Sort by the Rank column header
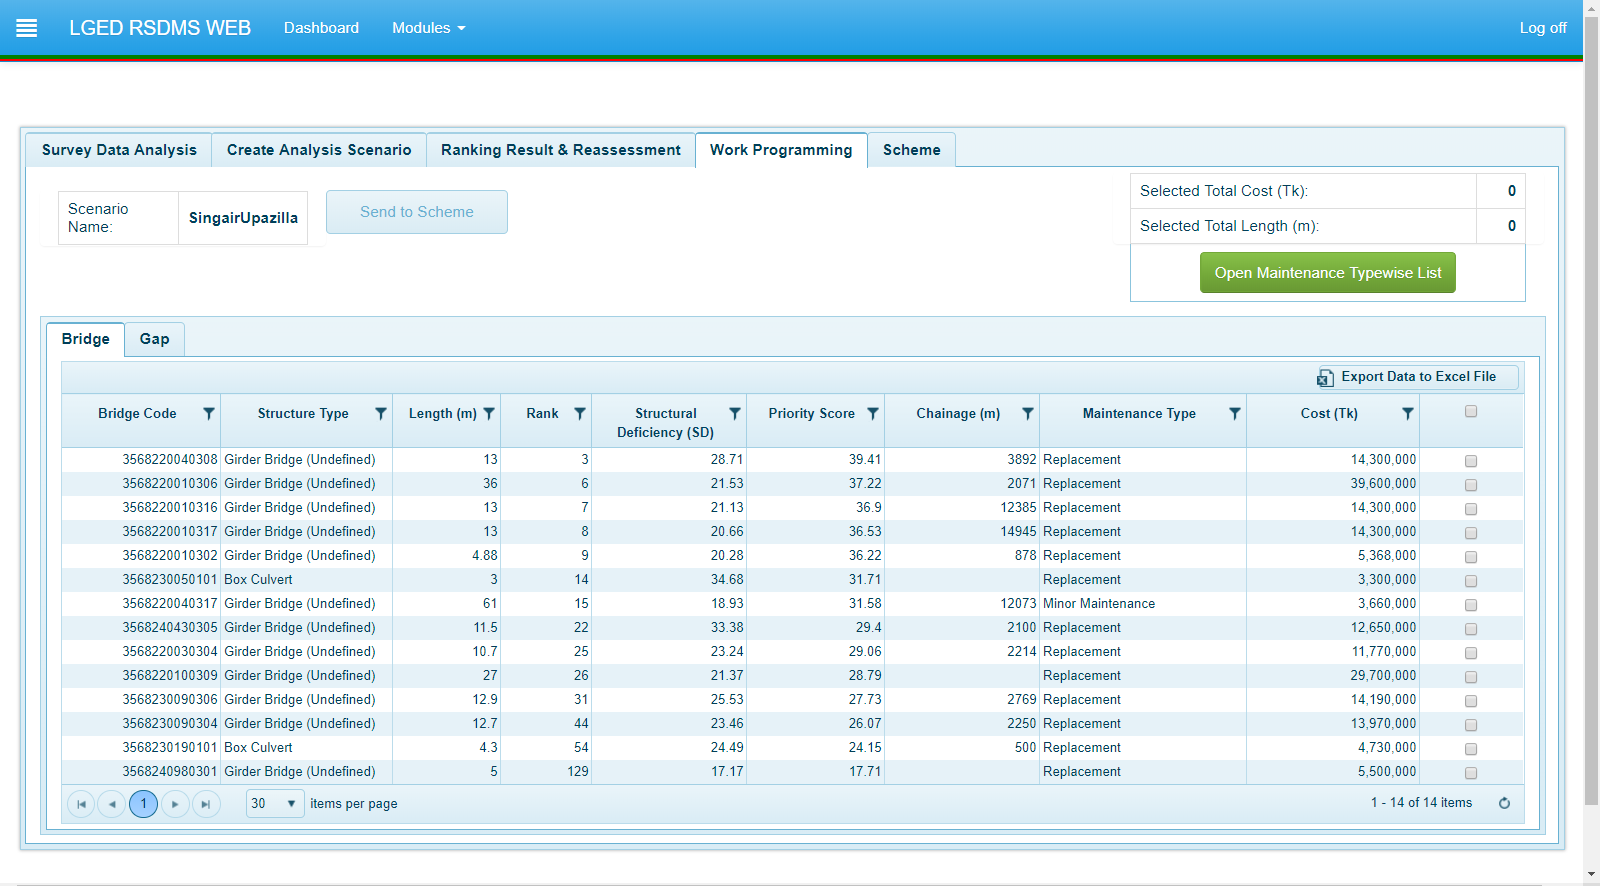 542,413
